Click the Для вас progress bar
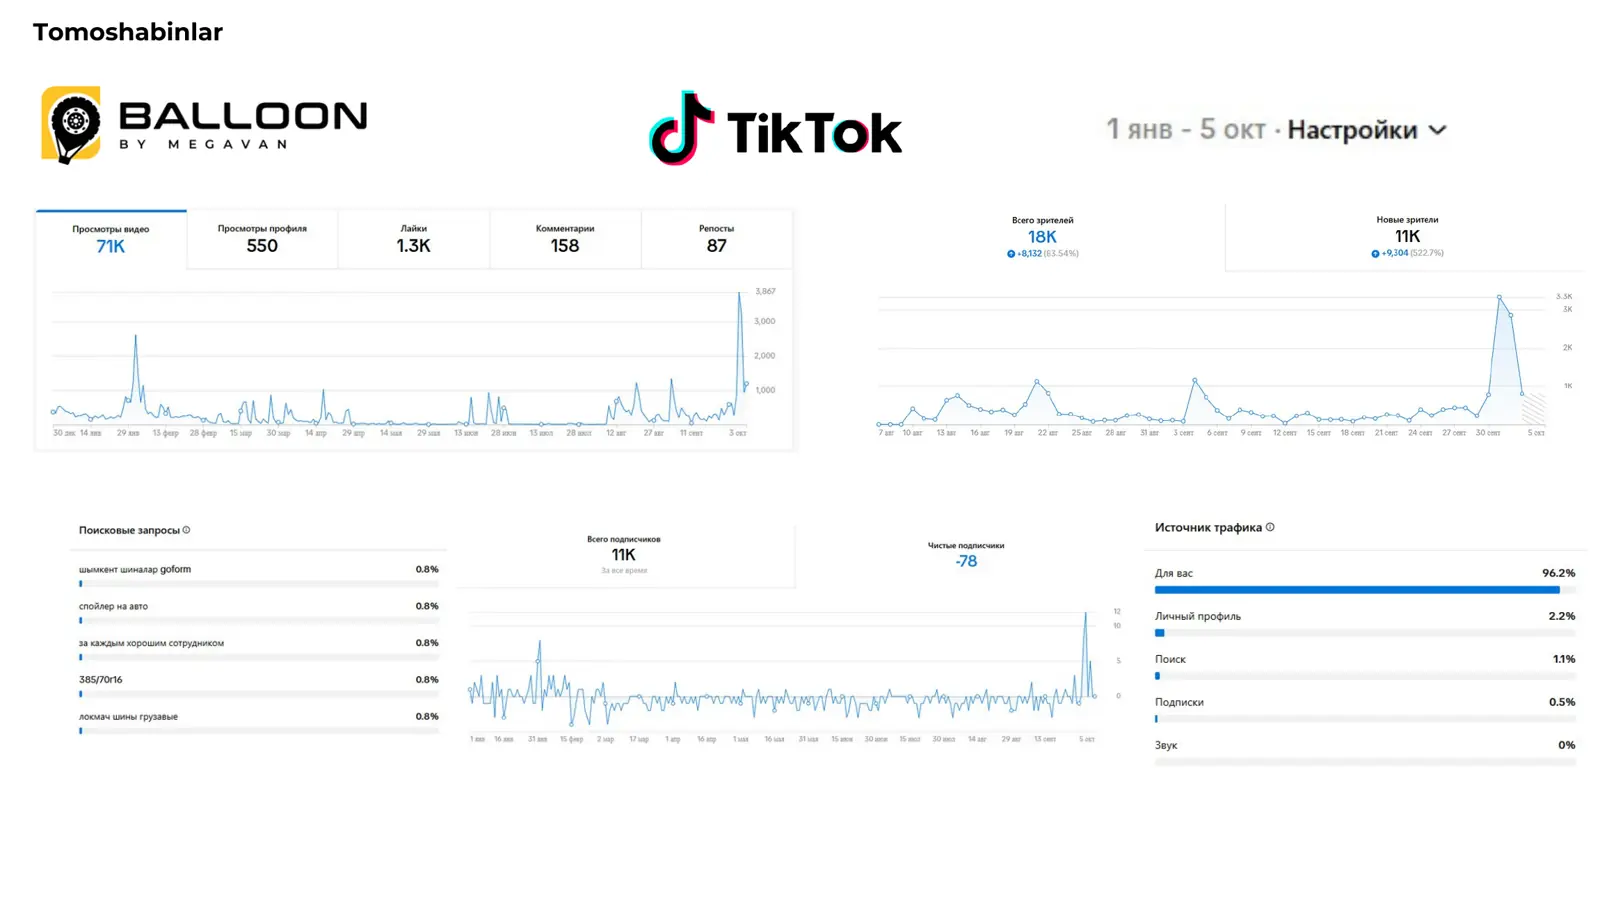 (x=1365, y=590)
